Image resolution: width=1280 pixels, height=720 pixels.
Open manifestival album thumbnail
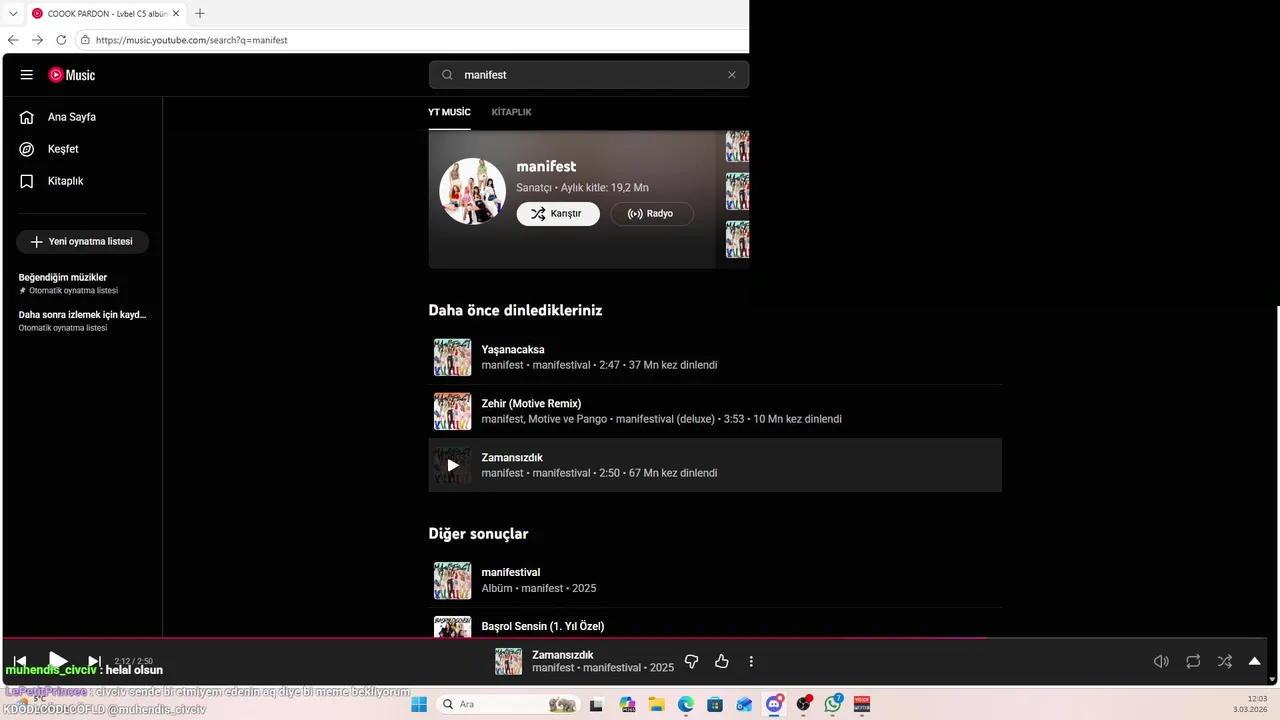pos(452,580)
